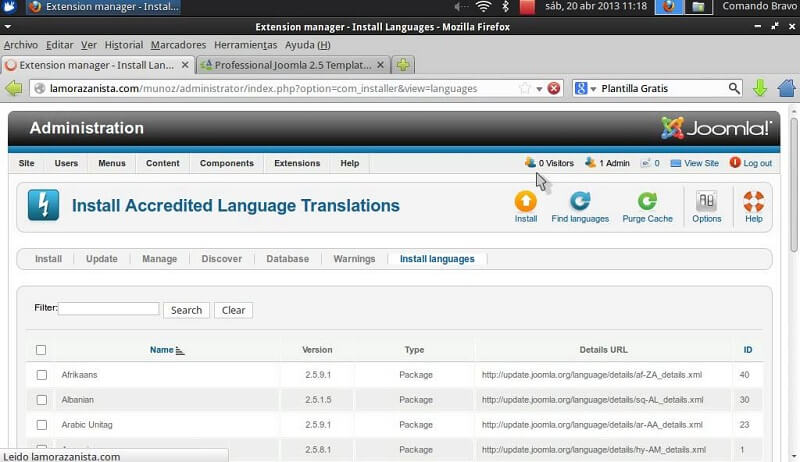Open the Herramientas menu
Viewport: 800px width, 462px height.
coord(245,45)
